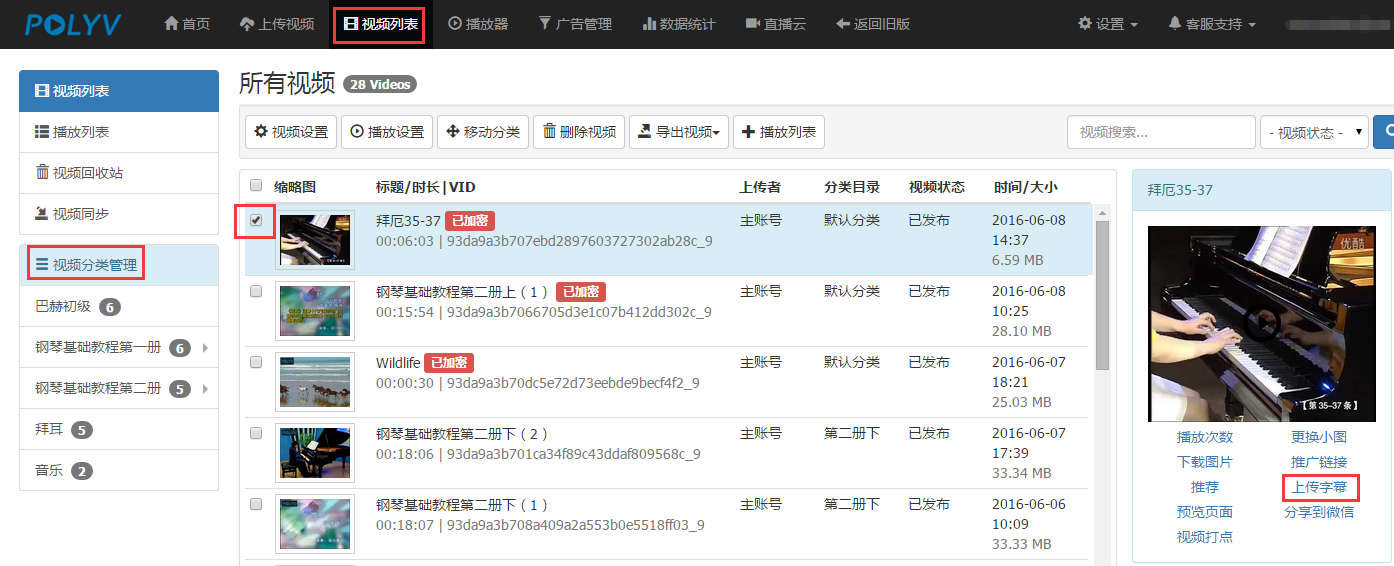Open the 播放器 nav item
The image size is (1394, 566).
point(479,24)
